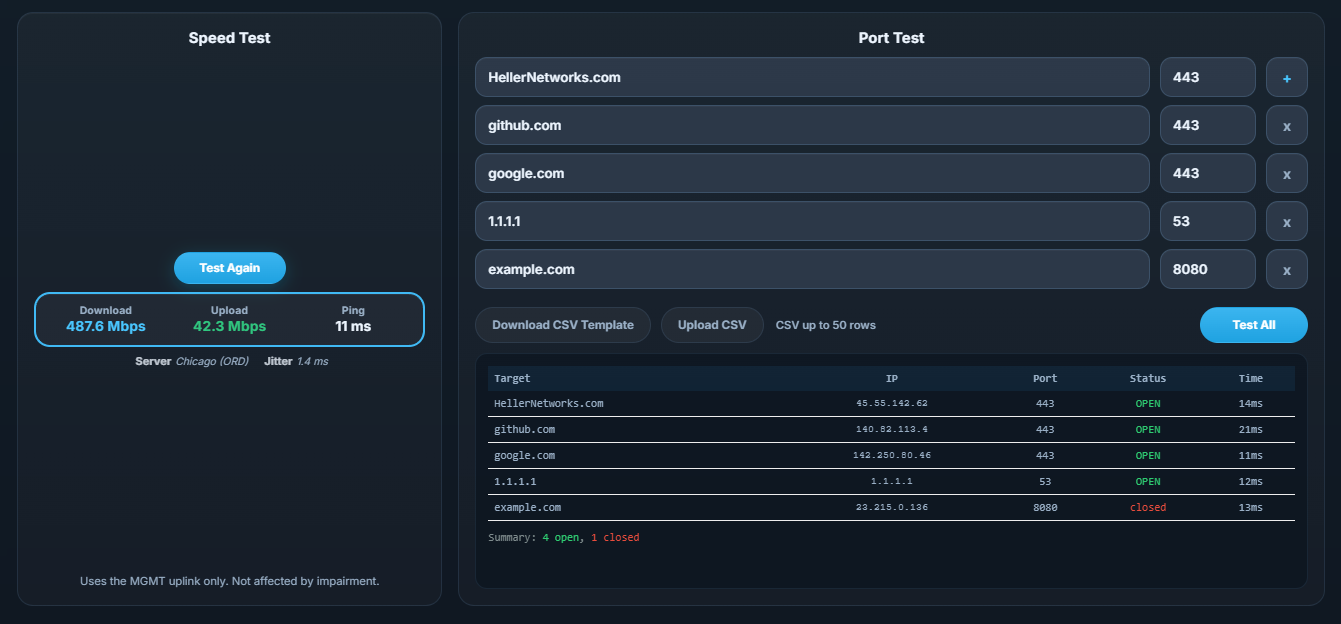Change the port field for HellerNetworks.com
This screenshot has width=1341, height=624.
tap(1208, 77)
